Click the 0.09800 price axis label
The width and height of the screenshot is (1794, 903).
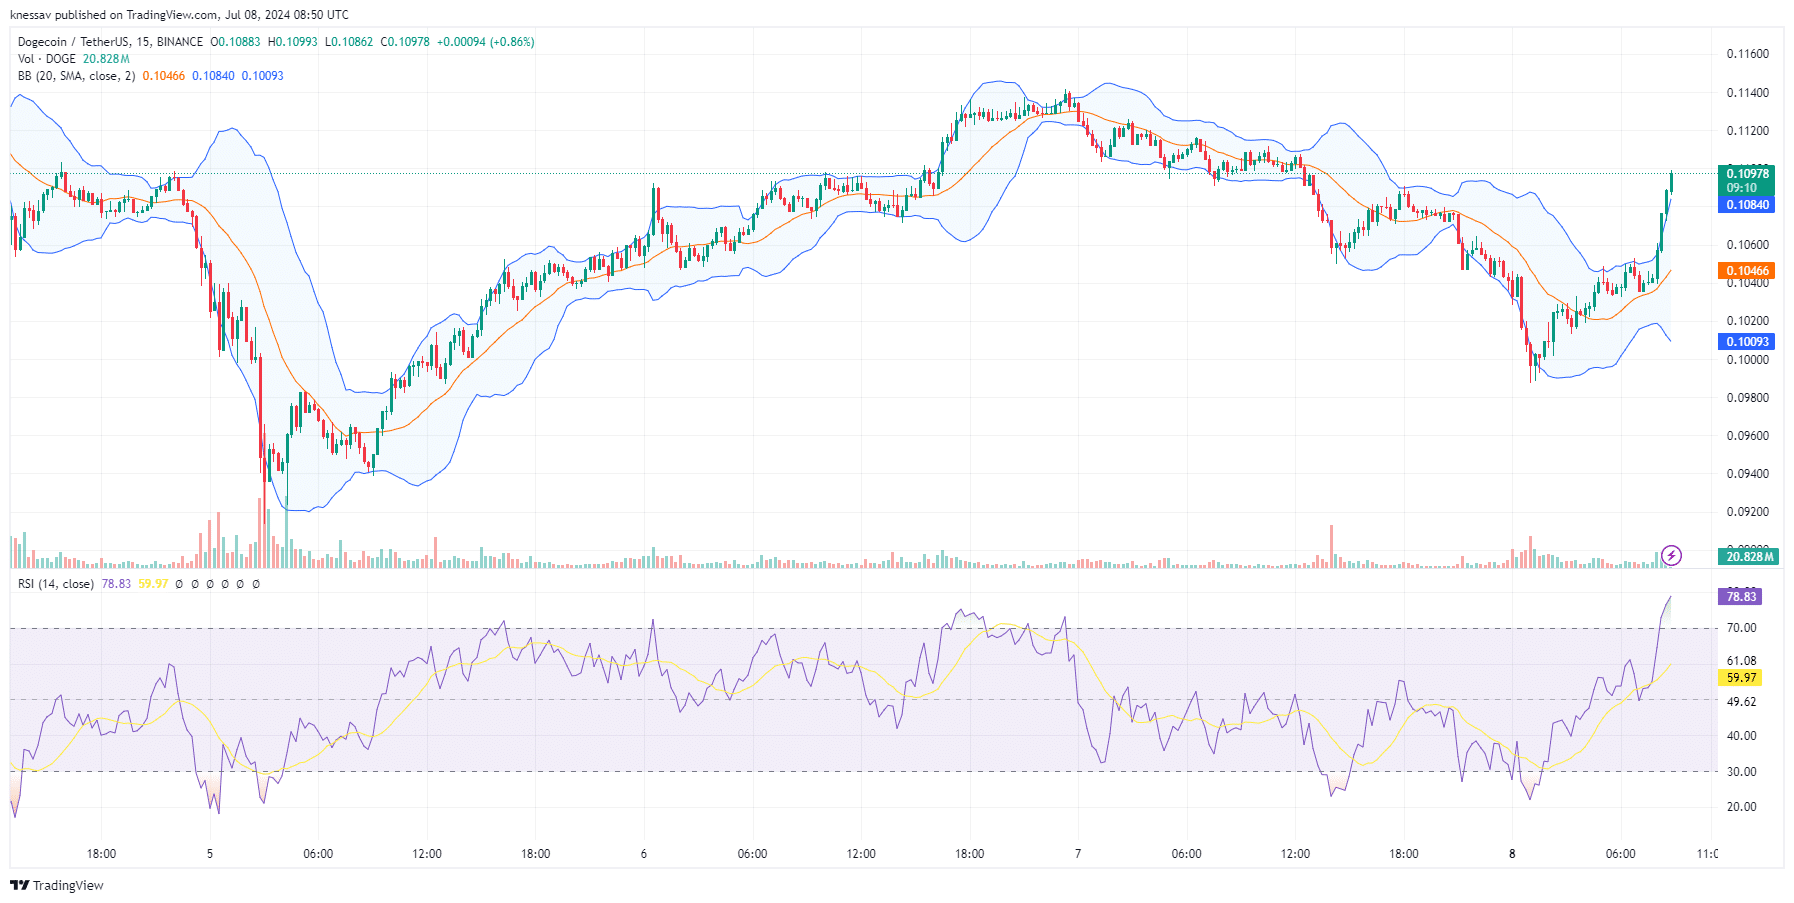coord(1748,398)
